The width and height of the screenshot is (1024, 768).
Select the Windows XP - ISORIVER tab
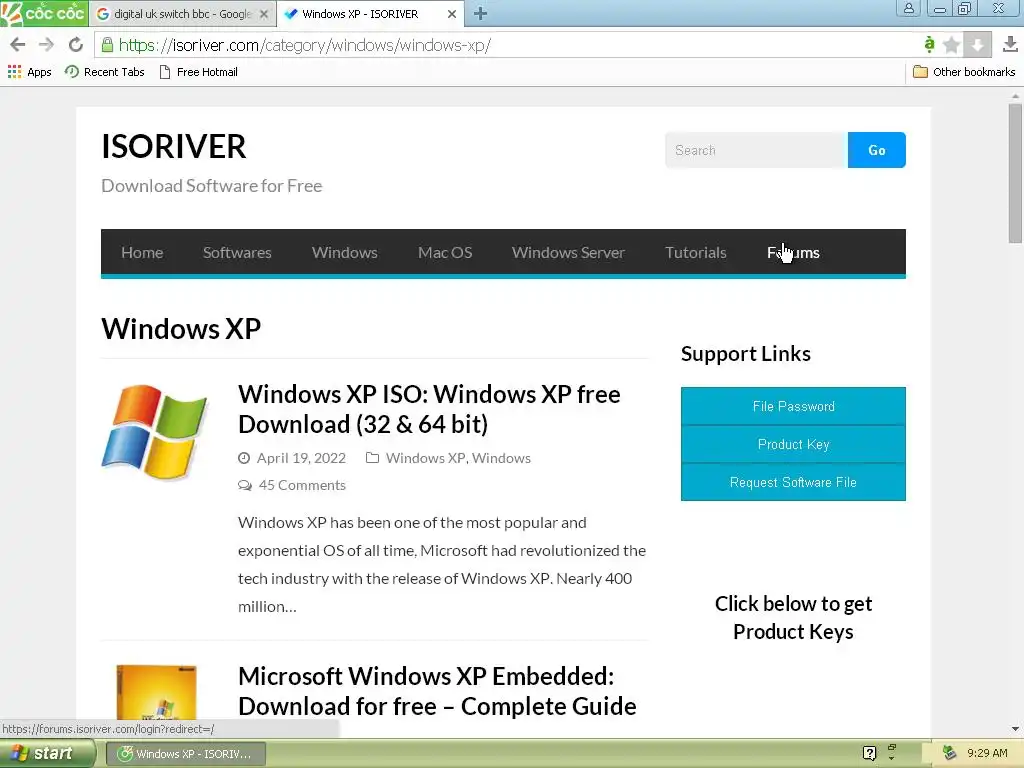point(360,14)
